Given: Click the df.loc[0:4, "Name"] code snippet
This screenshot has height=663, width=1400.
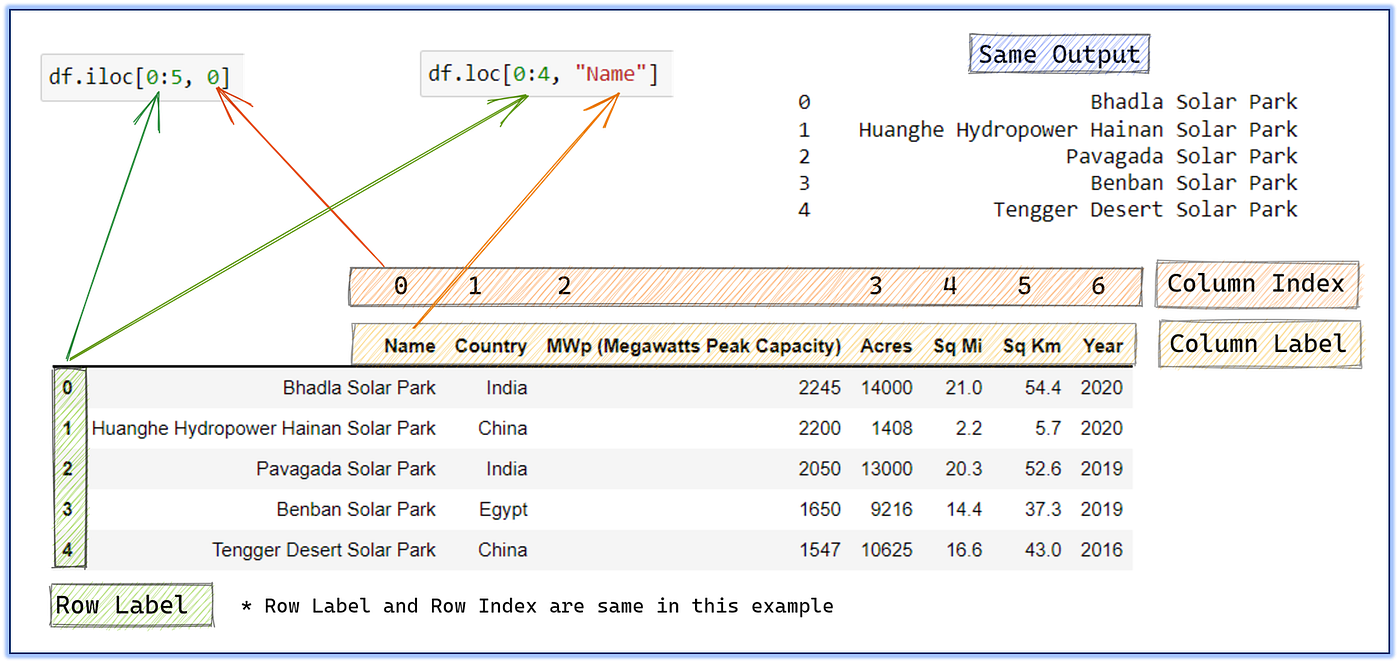Looking at the screenshot, I should pyautogui.click(x=545, y=73).
